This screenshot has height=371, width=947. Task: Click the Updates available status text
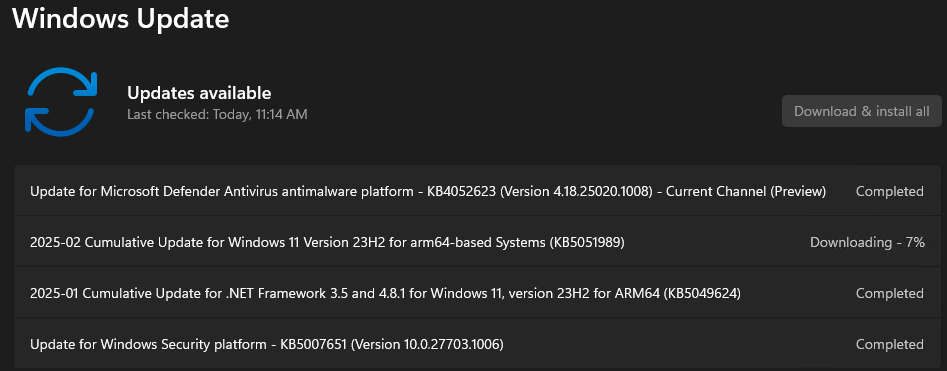click(x=199, y=93)
